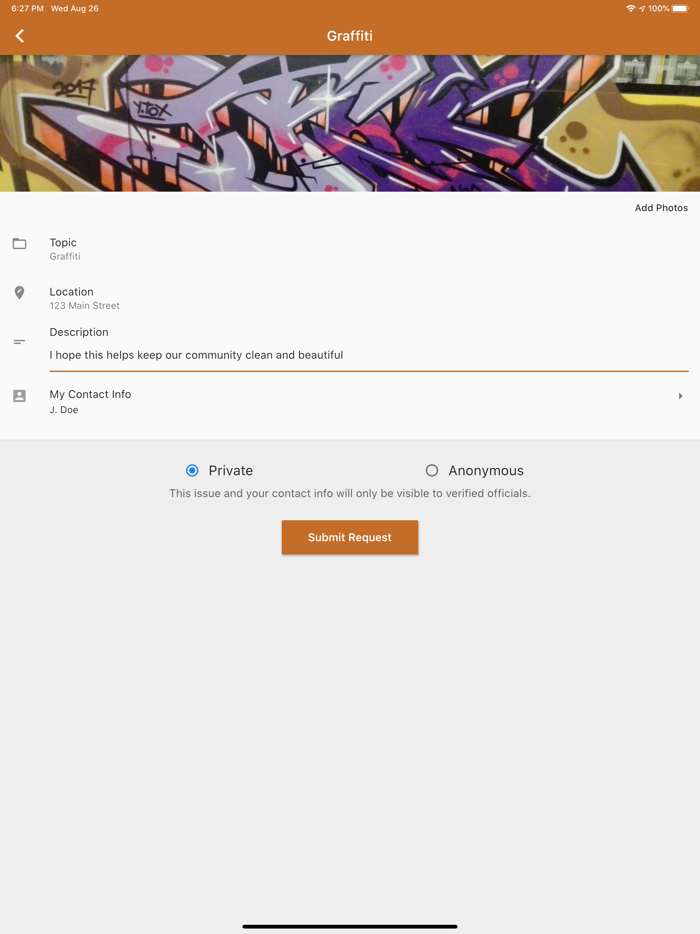700x934 pixels.
Task: Expand My Contact Info arrow
Action: click(680, 396)
